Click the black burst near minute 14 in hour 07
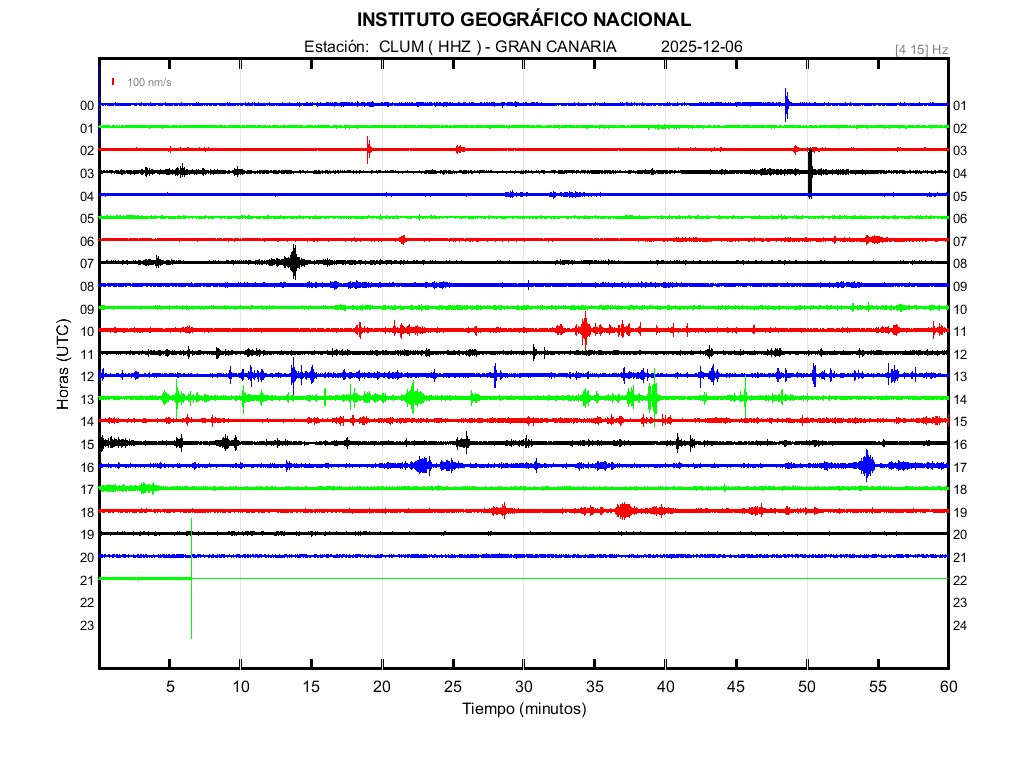 (294, 262)
